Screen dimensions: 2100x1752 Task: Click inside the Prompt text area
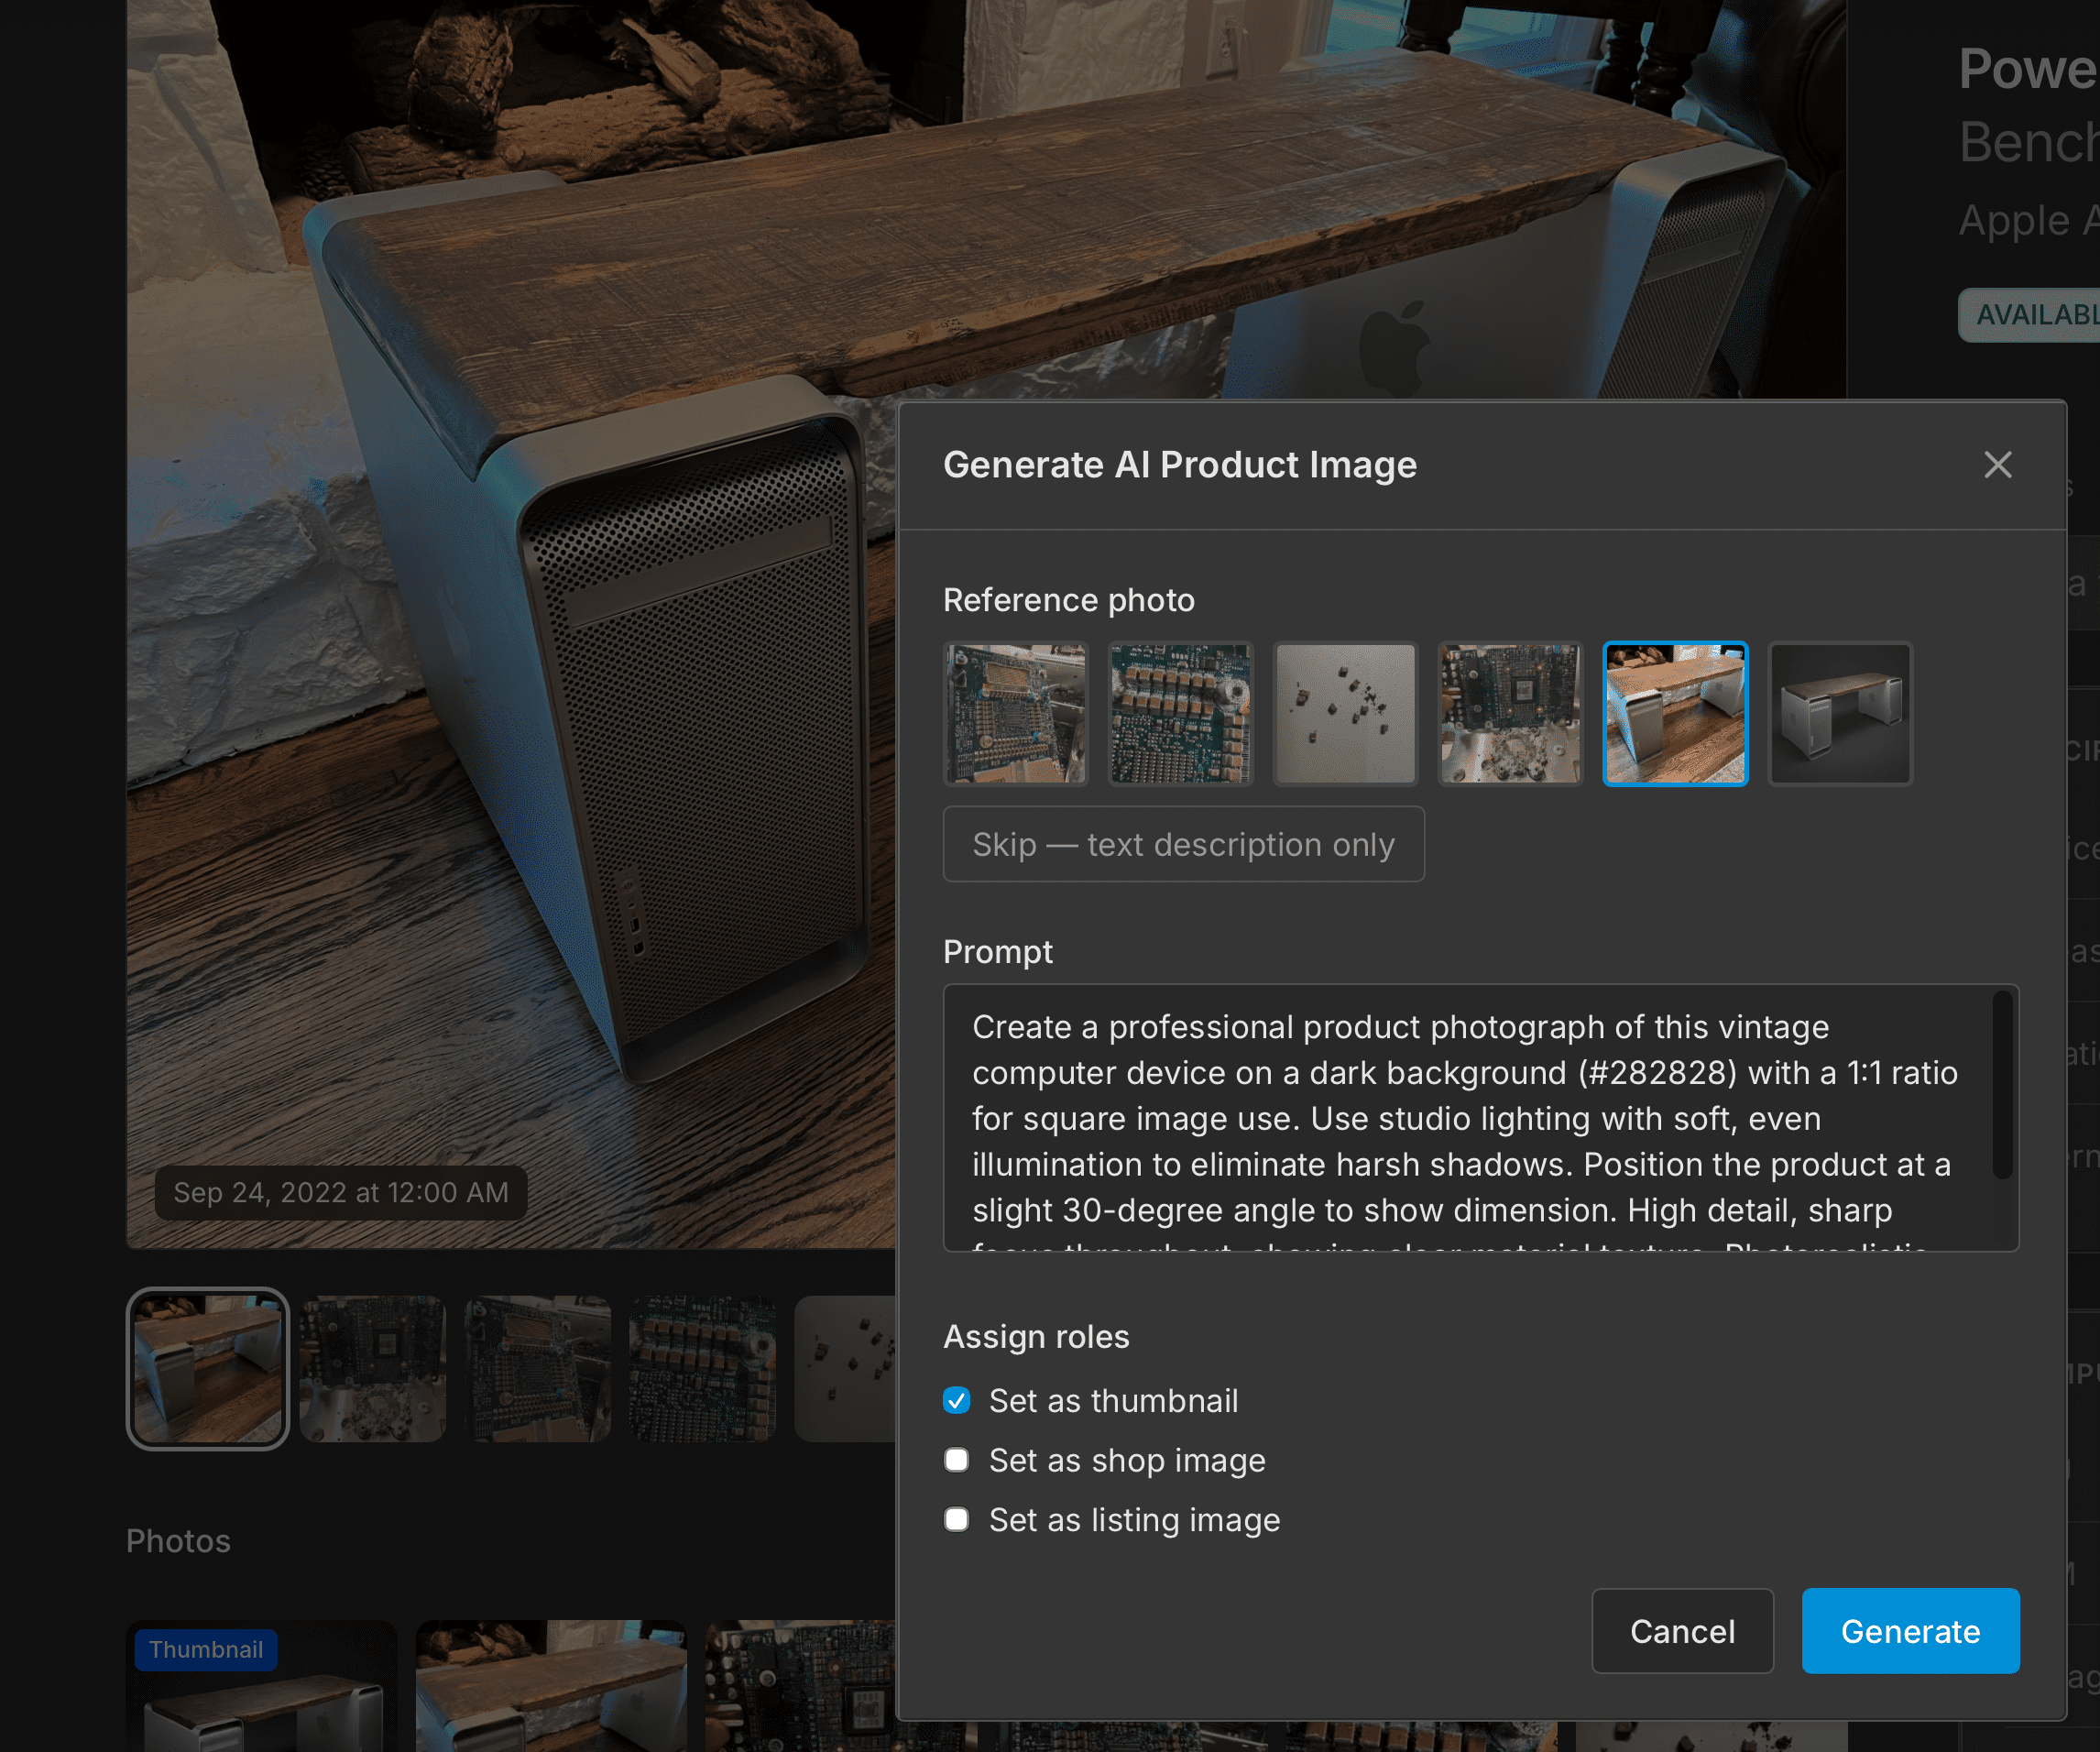point(1460,1117)
